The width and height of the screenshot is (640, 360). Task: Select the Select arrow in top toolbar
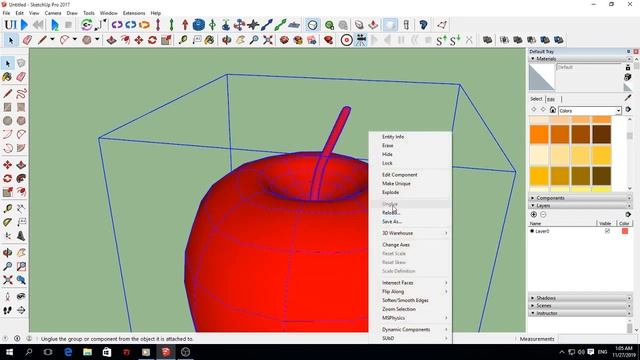(x=11, y=40)
